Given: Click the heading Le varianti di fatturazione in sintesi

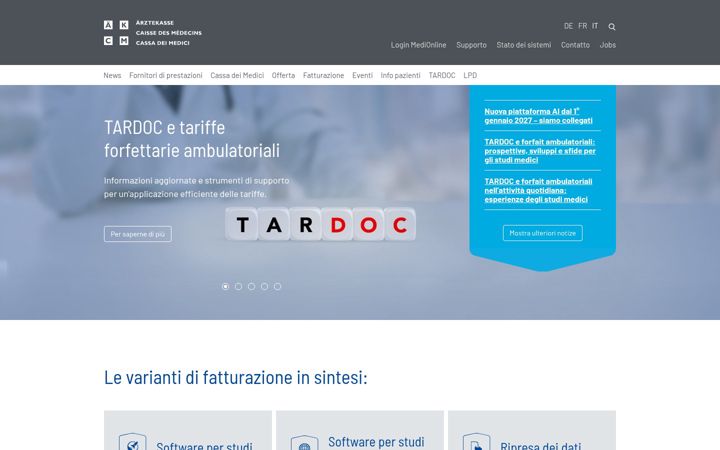Looking at the screenshot, I should point(236,377).
